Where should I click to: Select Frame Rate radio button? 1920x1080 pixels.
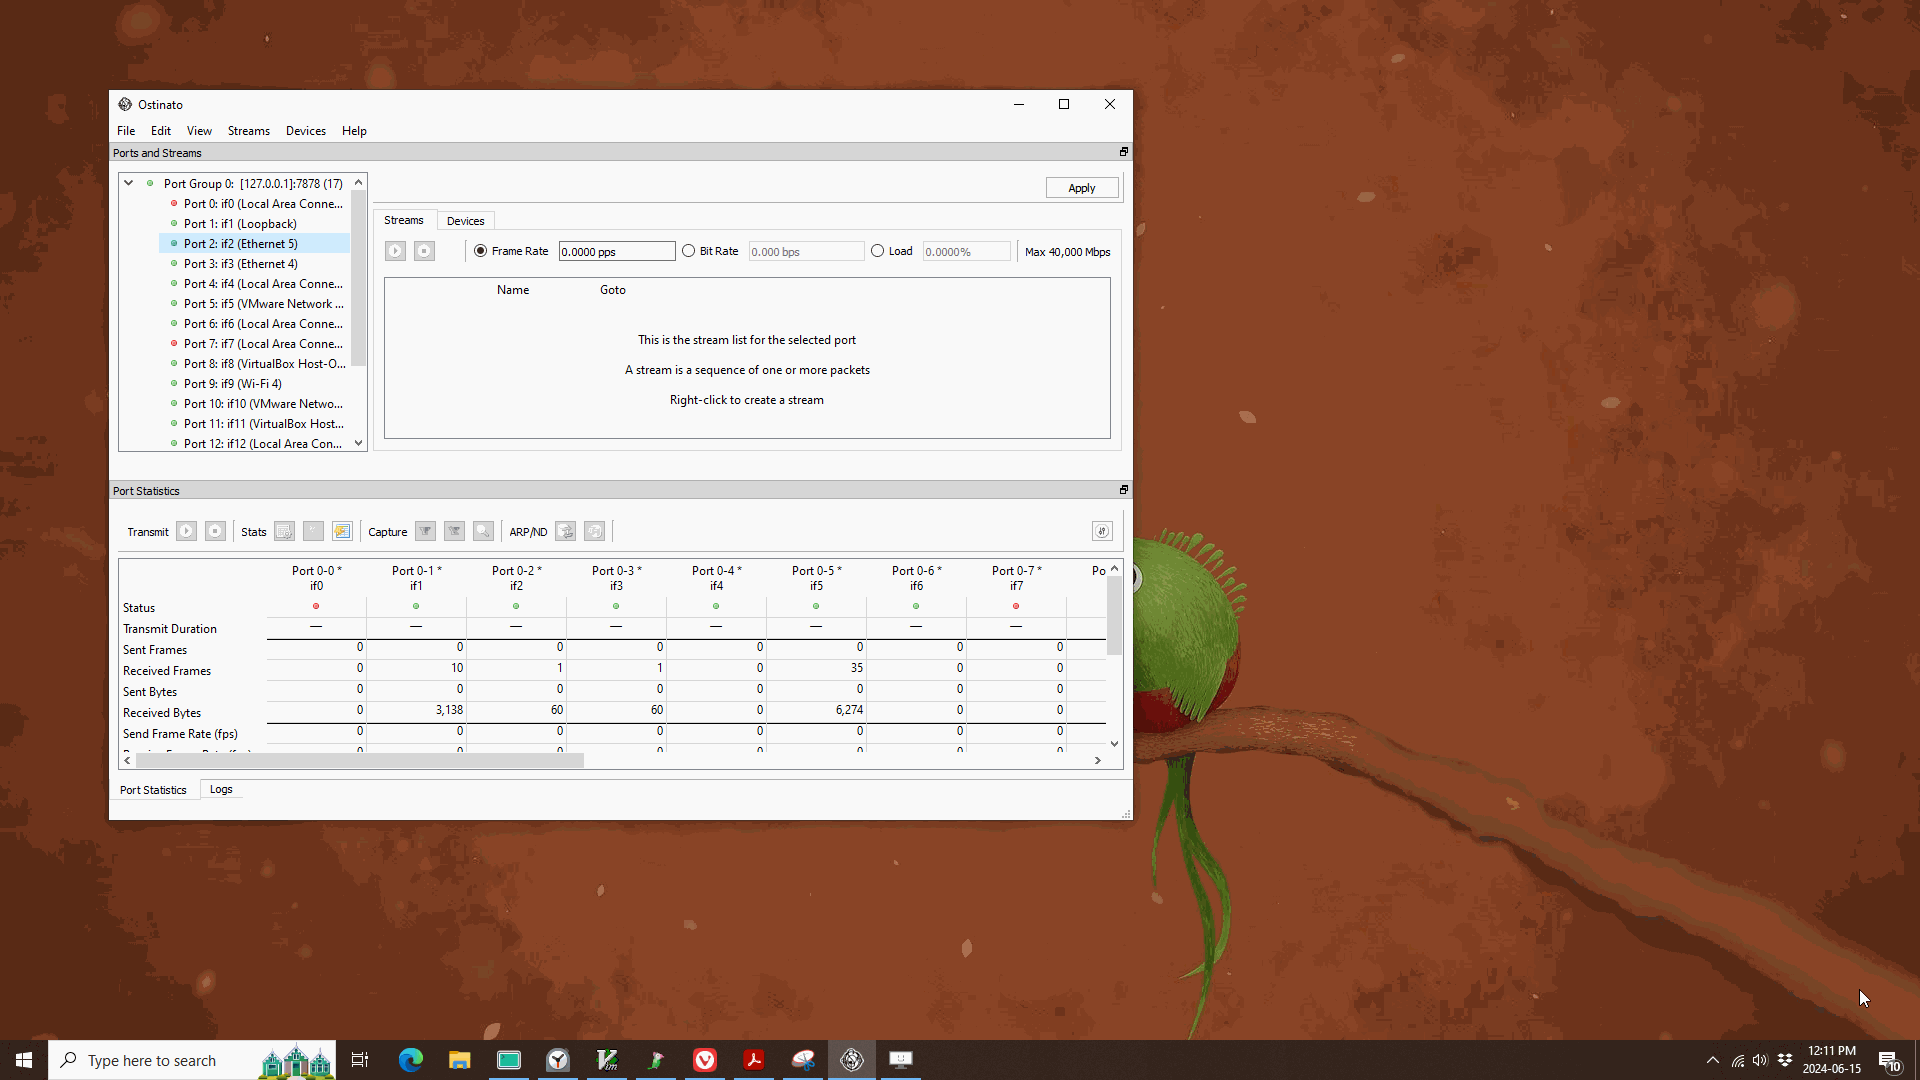click(480, 251)
